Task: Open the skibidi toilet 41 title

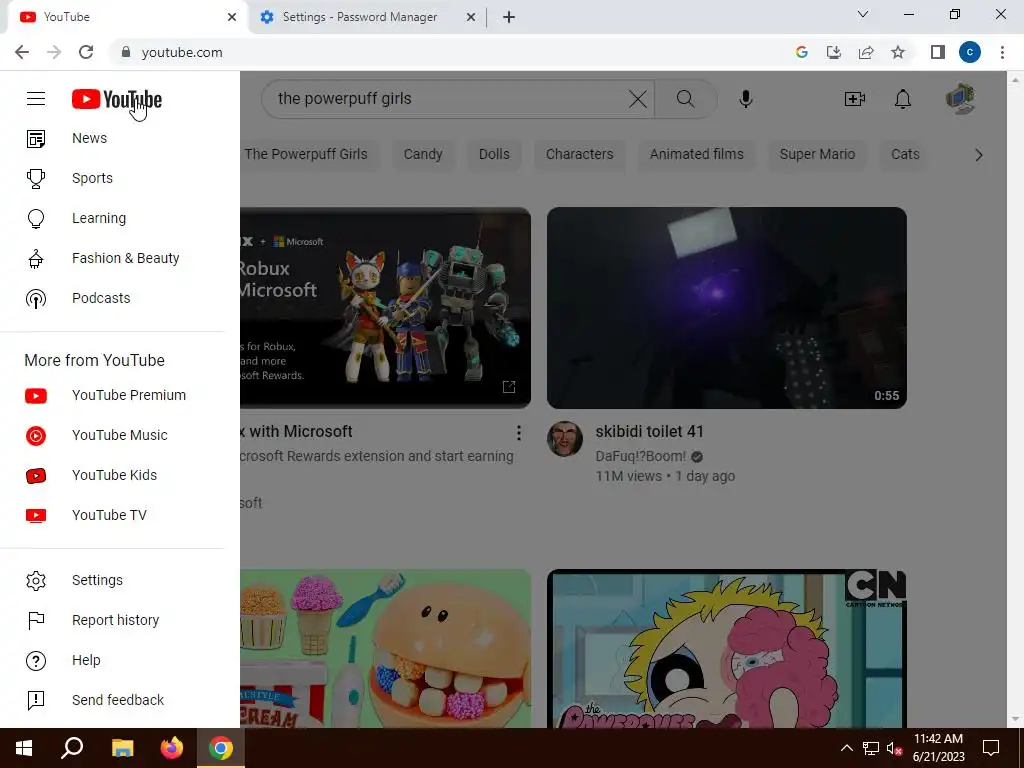Action: pyautogui.click(x=649, y=432)
